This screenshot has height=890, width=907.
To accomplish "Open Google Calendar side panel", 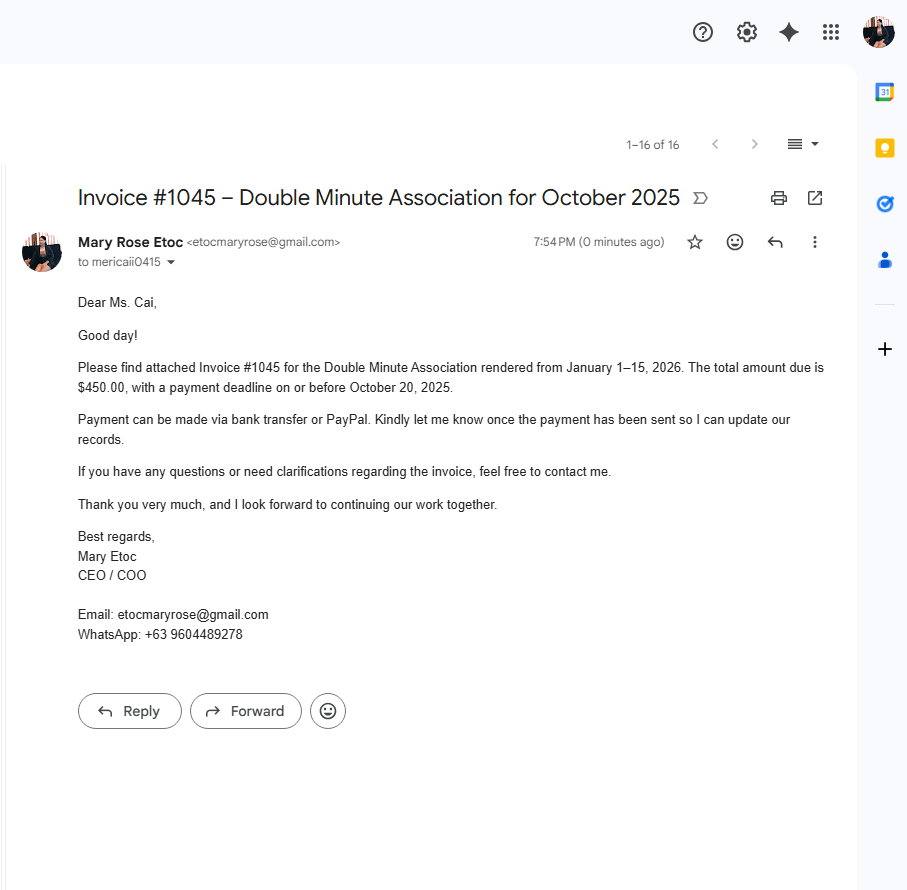I will [884, 92].
